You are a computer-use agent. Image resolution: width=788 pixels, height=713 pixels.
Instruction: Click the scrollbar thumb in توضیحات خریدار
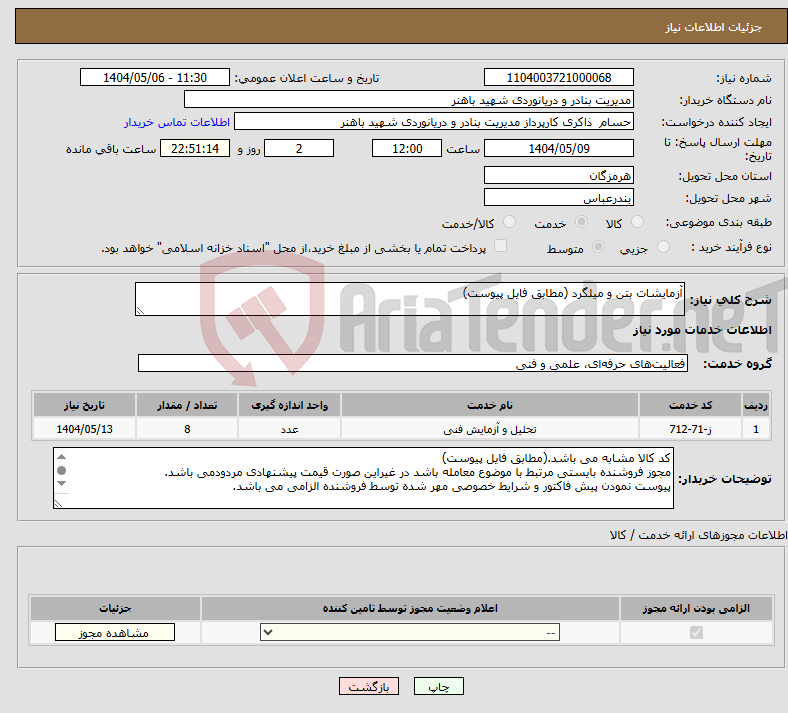pyautogui.click(x=61, y=470)
